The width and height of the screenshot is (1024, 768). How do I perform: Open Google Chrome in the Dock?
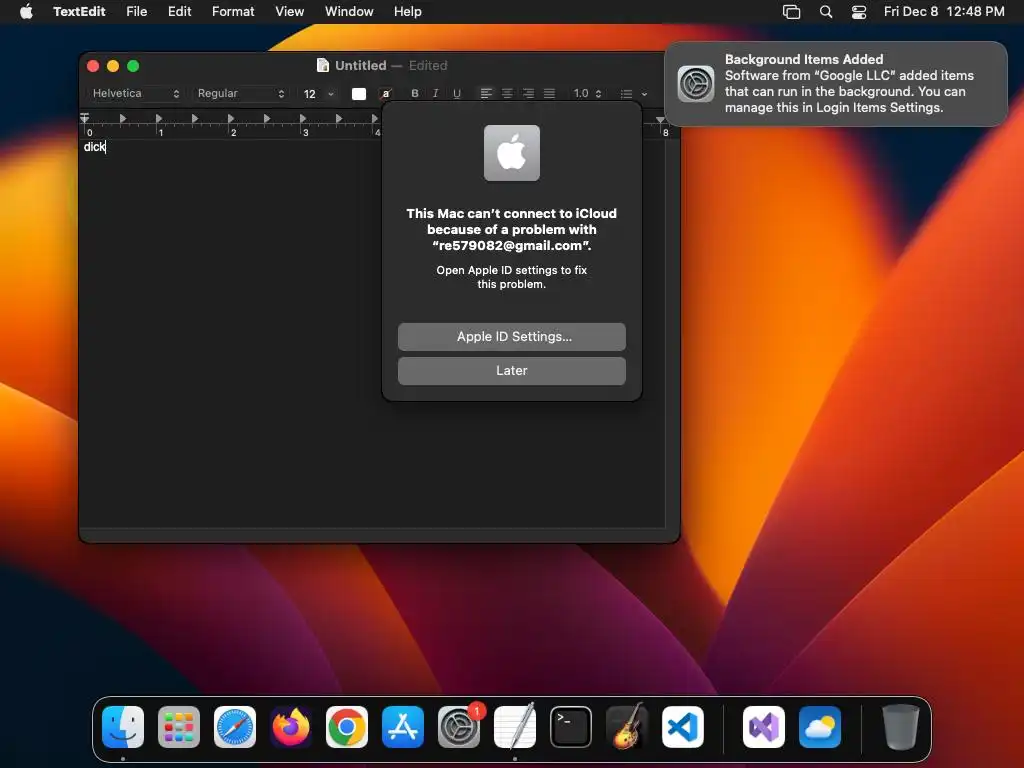(347, 726)
